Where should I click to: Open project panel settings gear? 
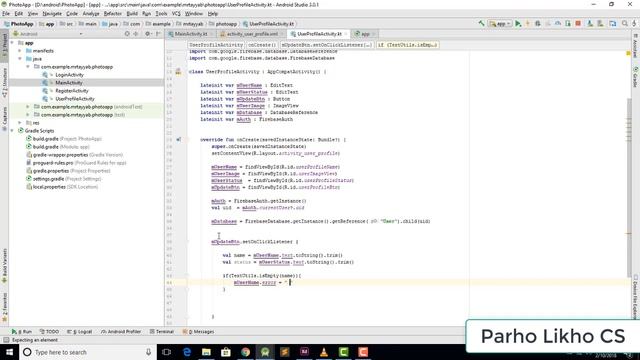[148, 34]
